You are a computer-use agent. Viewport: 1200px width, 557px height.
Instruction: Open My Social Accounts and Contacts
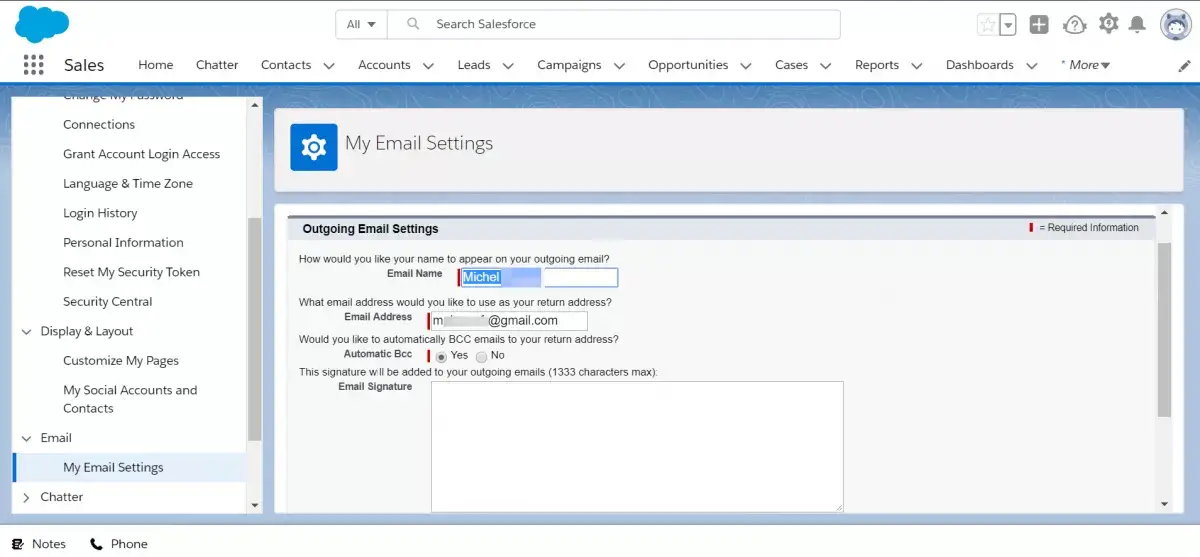130,399
